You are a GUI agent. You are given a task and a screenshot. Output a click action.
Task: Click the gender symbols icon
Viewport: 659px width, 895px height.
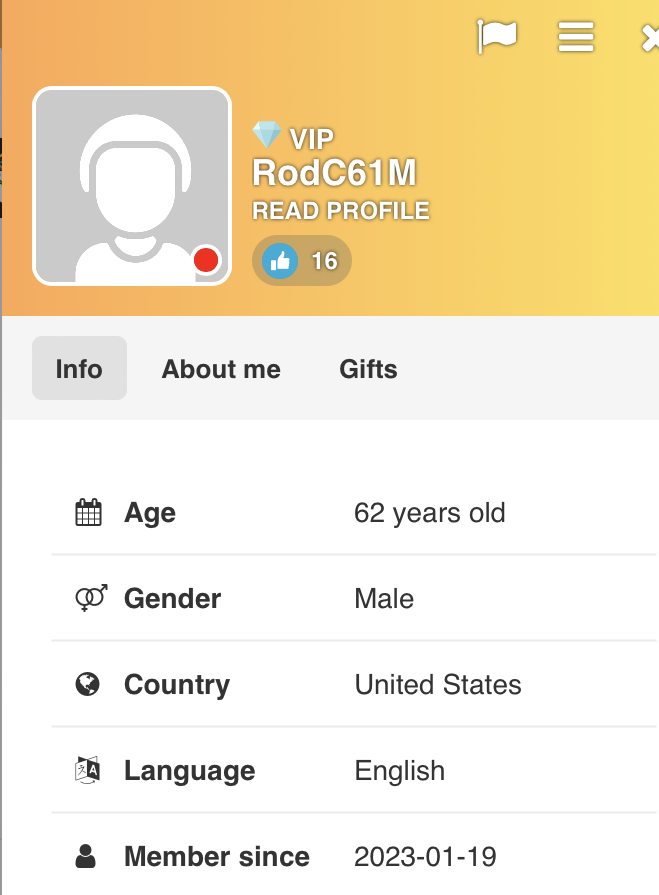pos(91,598)
